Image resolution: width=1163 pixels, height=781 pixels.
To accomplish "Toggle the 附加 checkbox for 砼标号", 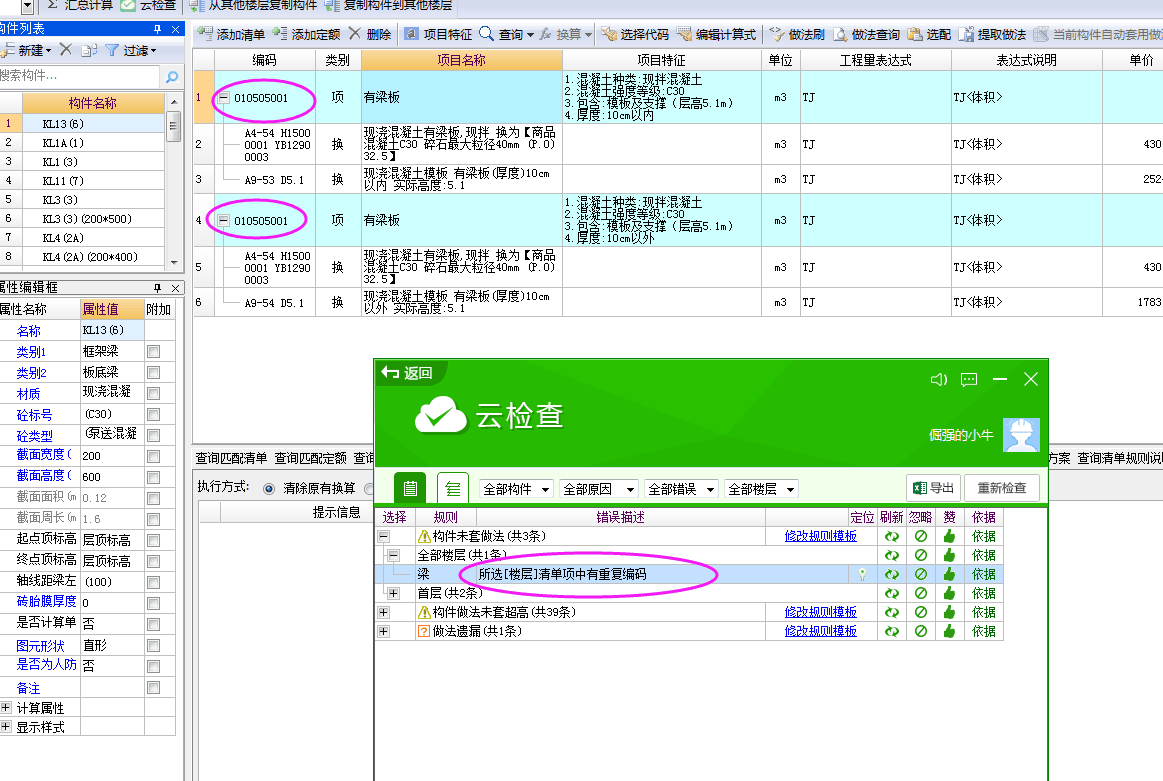I will tap(154, 415).
